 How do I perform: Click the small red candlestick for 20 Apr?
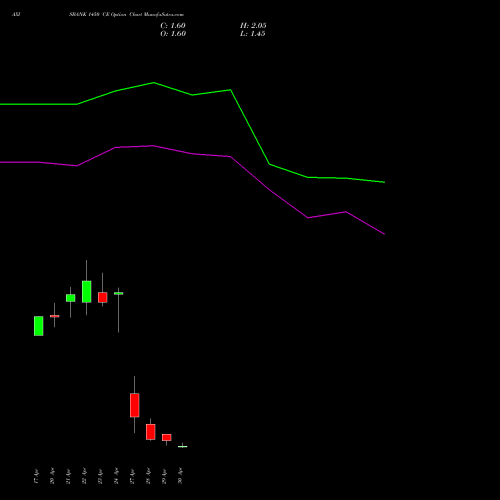tap(55, 316)
